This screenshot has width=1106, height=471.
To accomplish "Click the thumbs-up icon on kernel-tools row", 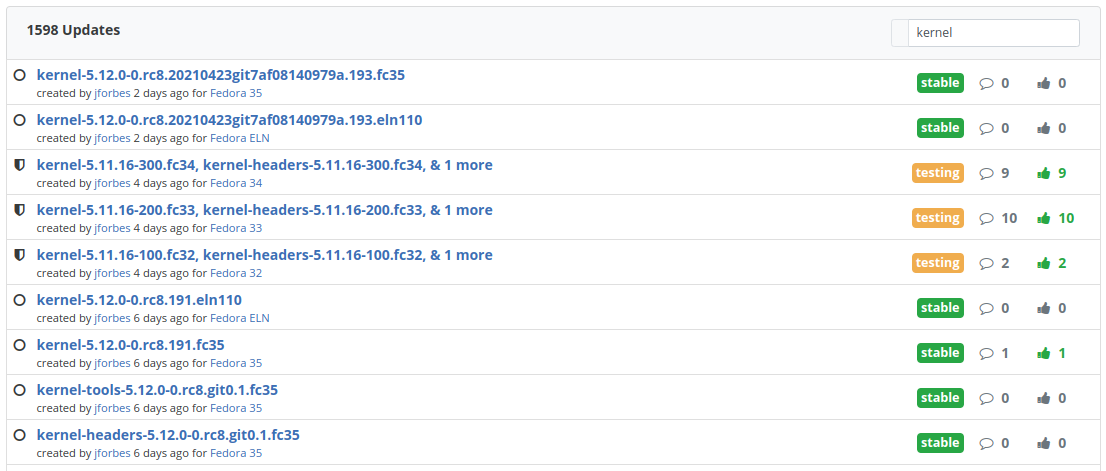I will [x=1044, y=398].
